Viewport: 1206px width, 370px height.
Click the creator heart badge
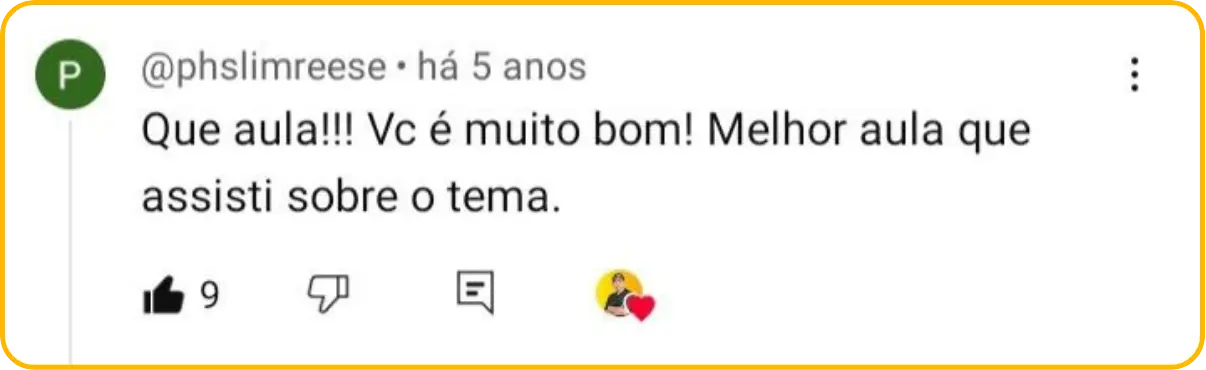626,295
